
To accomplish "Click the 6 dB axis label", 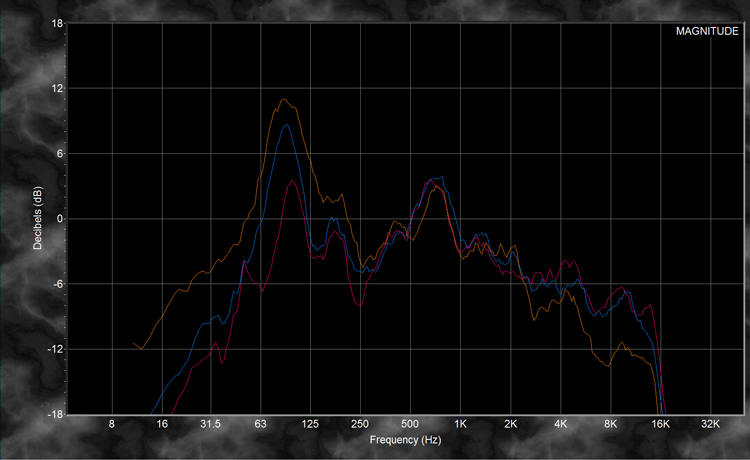I will [60, 153].
